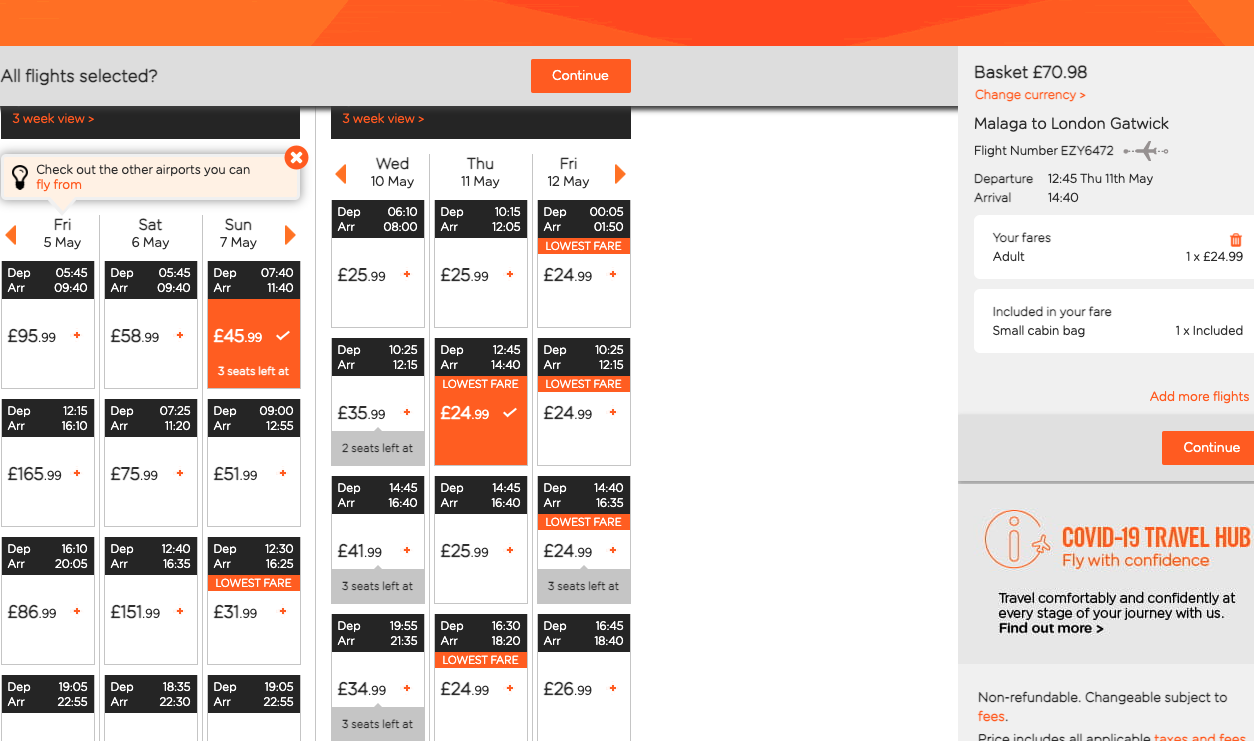Open Find out more link
This screenshot has width=1254, height=741.
1051,629
